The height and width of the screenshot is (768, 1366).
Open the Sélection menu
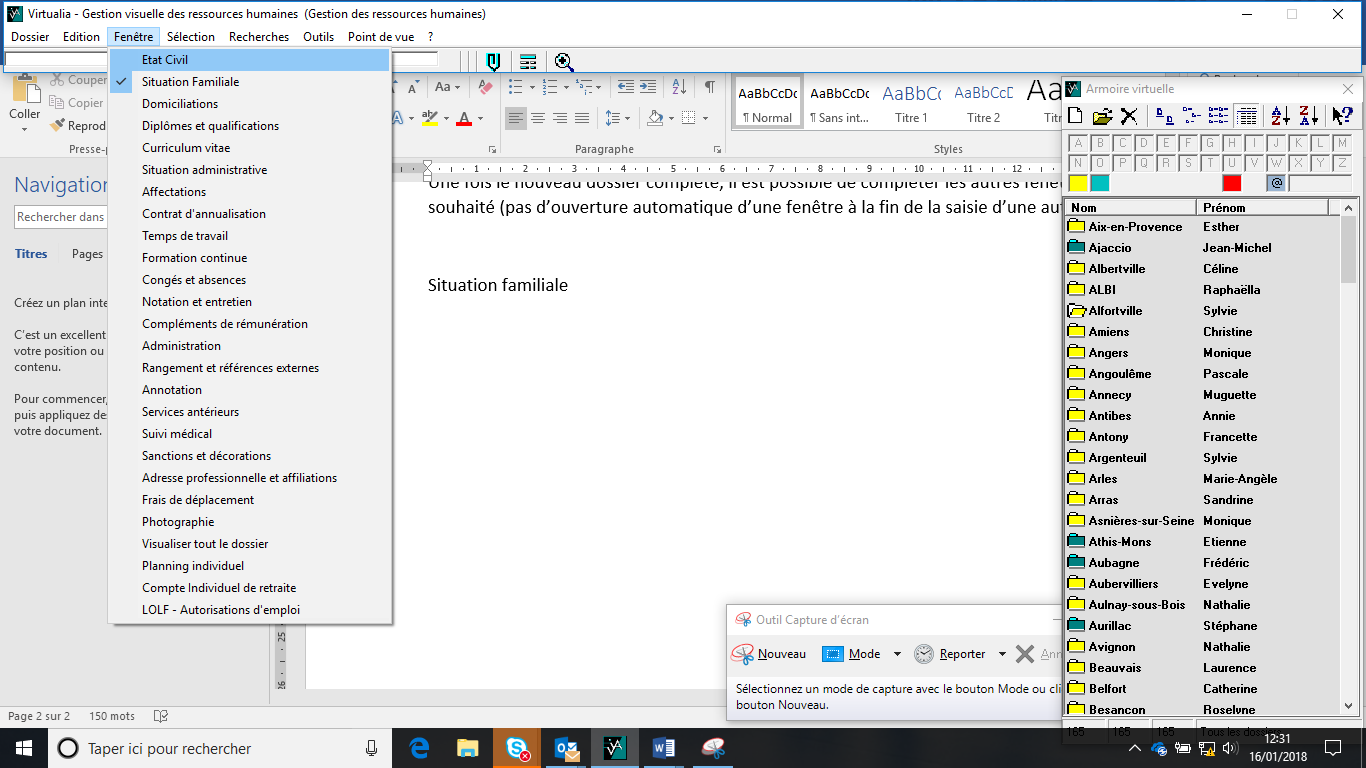pos(191,37)
